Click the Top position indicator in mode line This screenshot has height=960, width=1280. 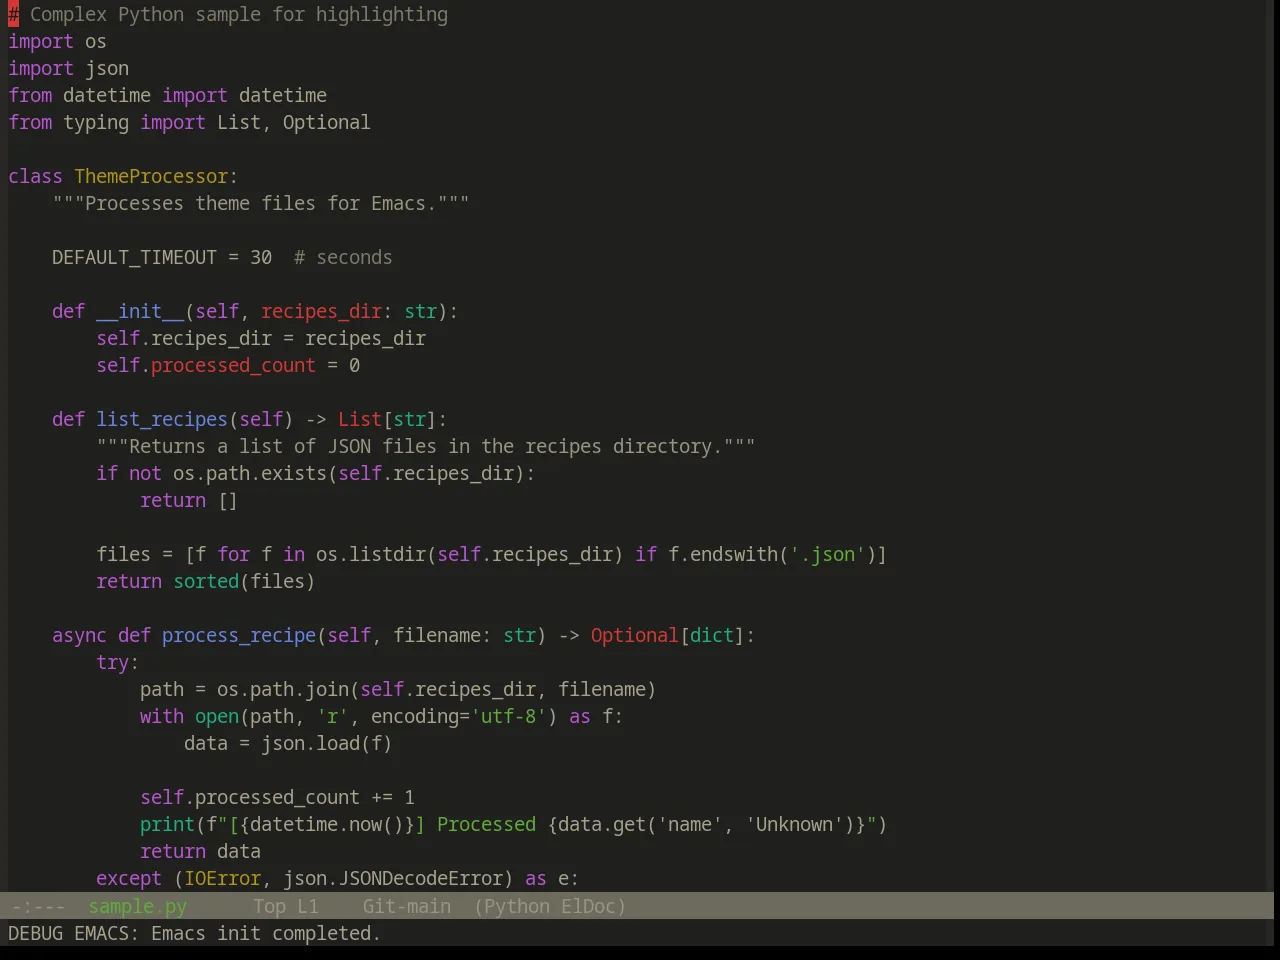[270, 906]
